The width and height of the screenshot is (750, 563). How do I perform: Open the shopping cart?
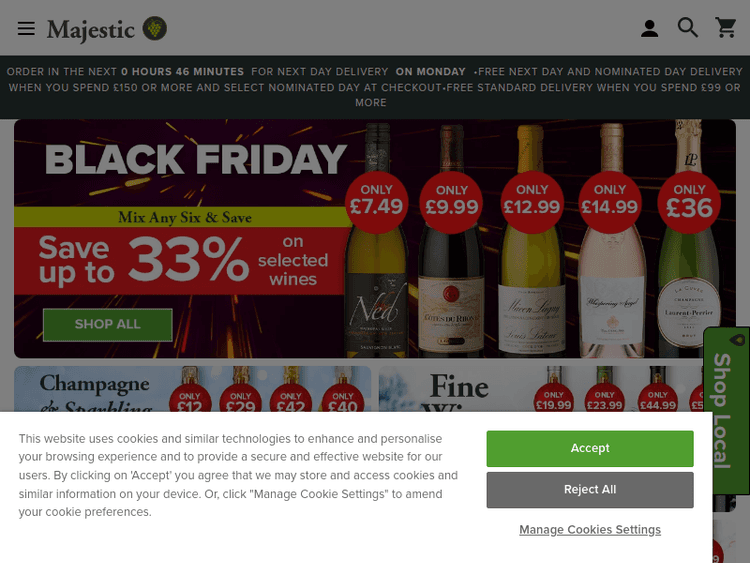(x=726, y=28)
